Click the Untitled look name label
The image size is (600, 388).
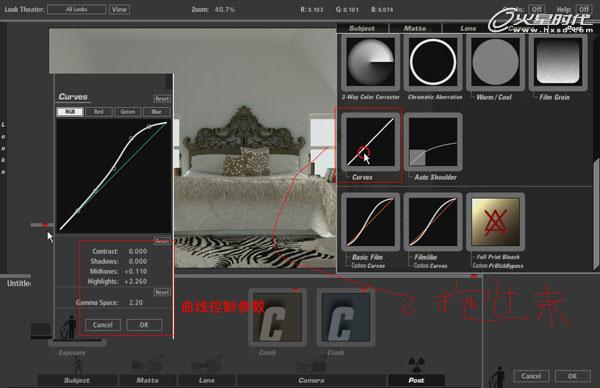pyautogui.click(x=18, y=283)
